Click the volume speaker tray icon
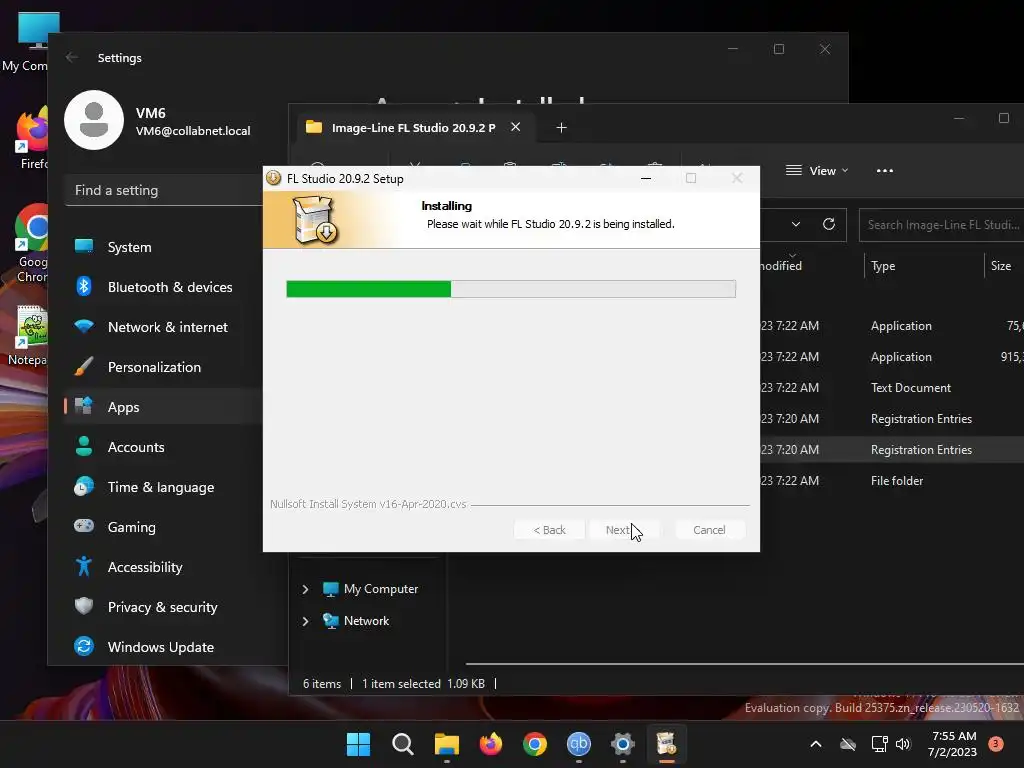Screen dimensions: 1024x768 pos(903,744)
